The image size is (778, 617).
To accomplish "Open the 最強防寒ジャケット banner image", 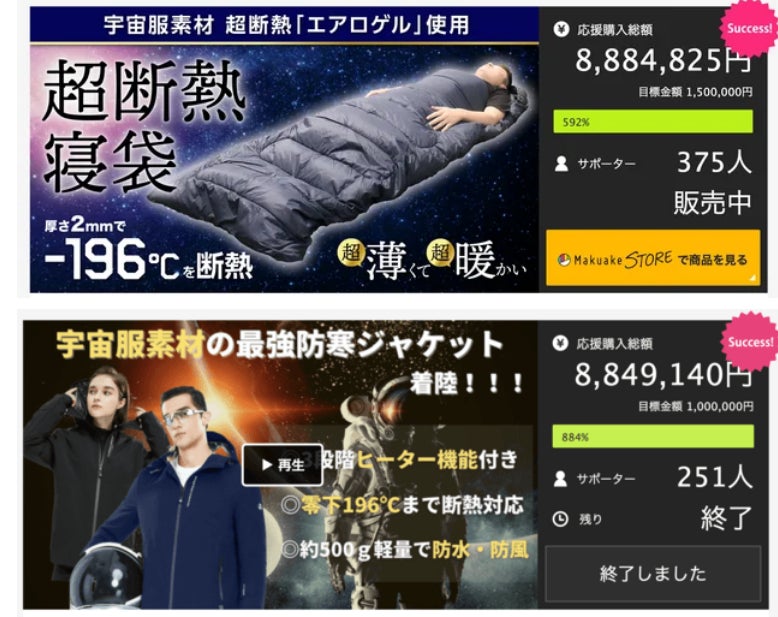I will (x=280, y=465).
